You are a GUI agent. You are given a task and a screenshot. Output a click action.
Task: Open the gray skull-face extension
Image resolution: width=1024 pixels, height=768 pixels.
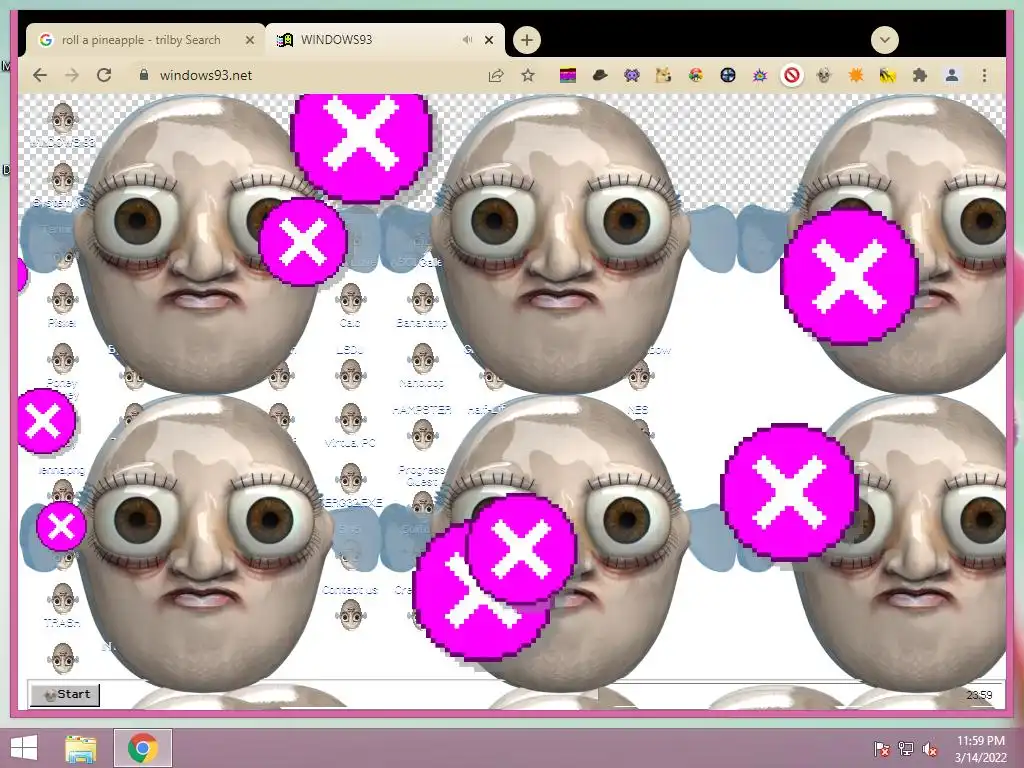tap(824, 75)
